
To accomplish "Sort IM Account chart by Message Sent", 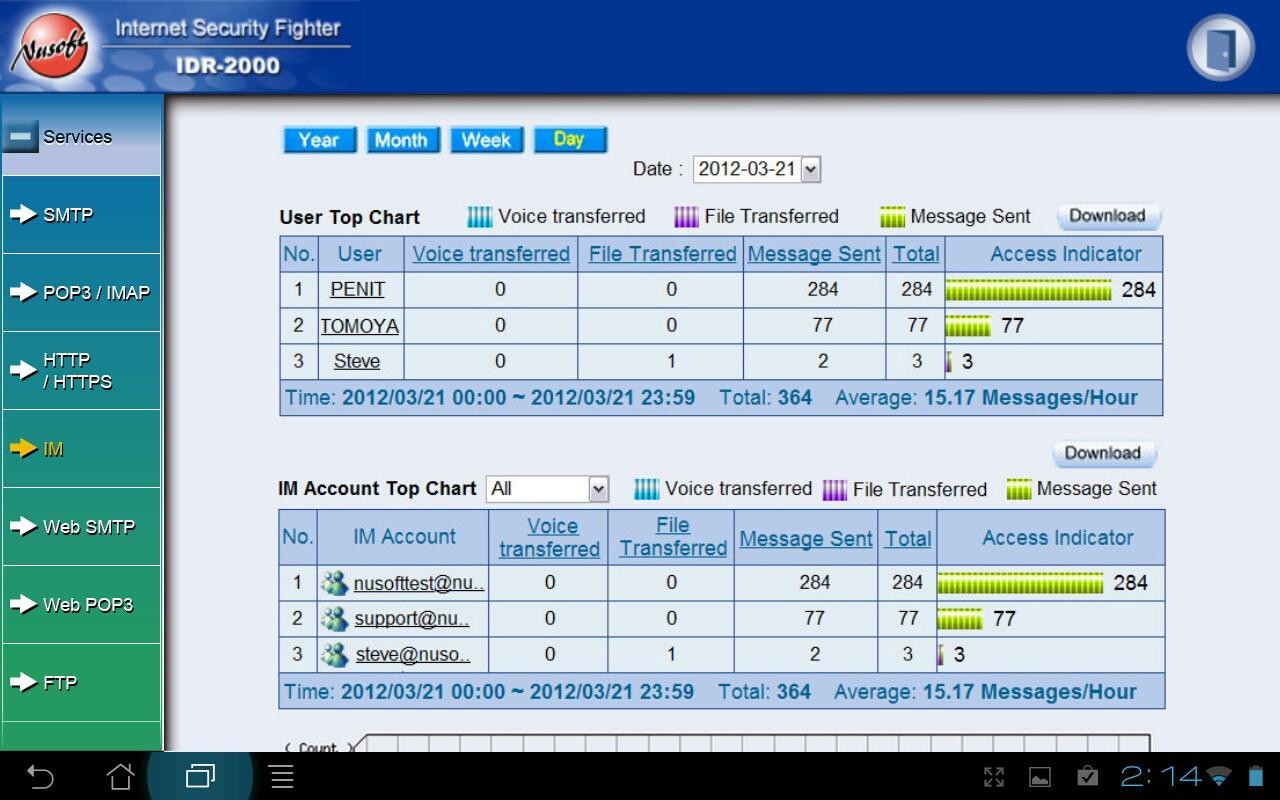I will [806, 538].
